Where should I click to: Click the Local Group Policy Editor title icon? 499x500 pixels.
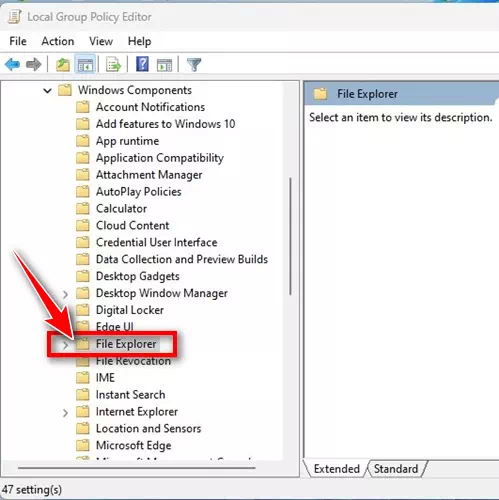(x=14, y=17)
